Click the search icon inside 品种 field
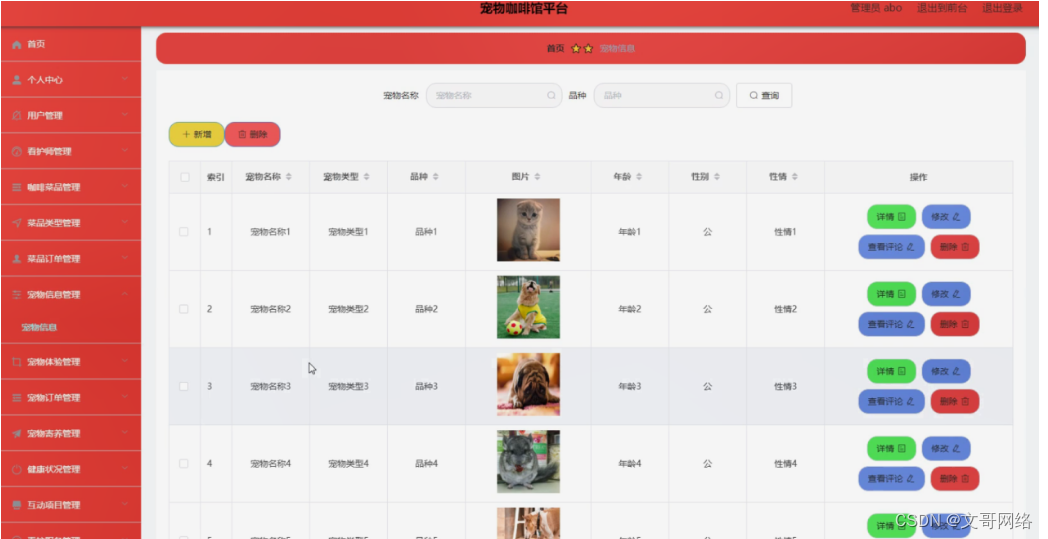 coord(719,96)
